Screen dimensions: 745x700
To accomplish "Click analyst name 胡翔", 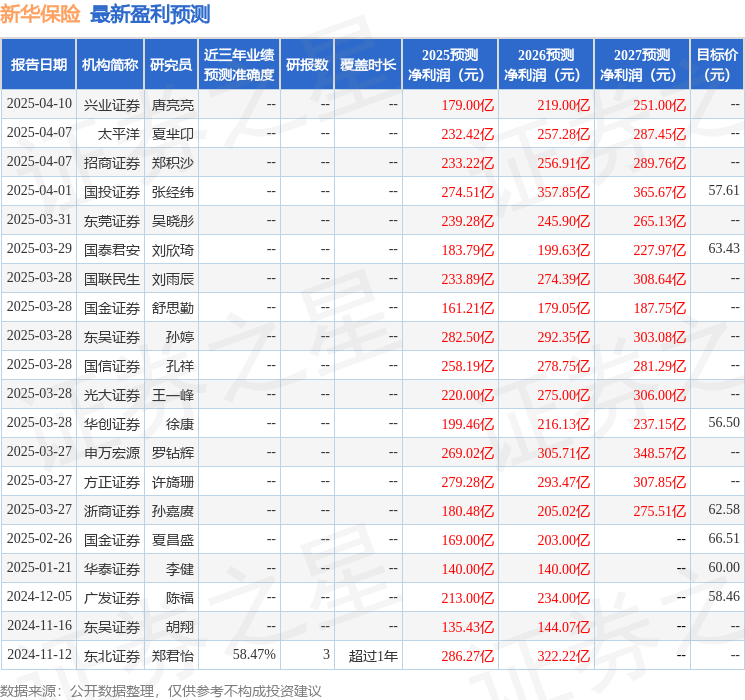I will coord(180,627).
